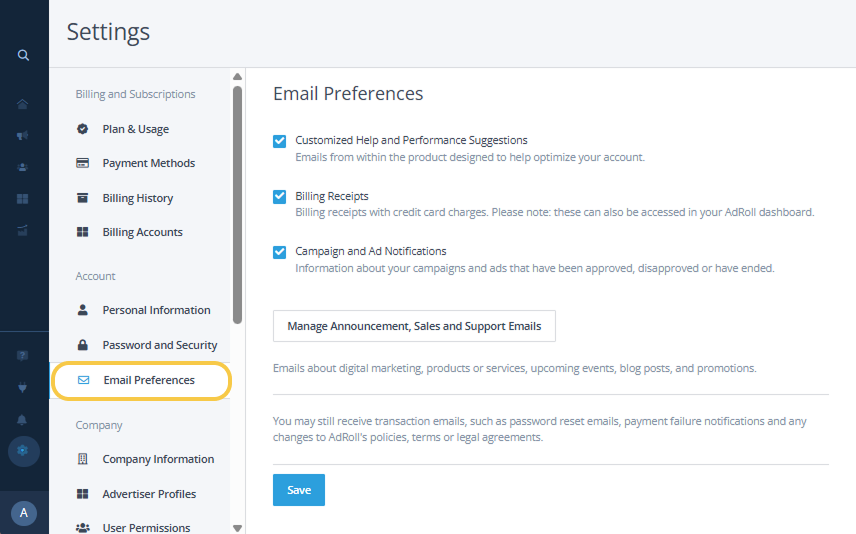The image size is (856, 534).
Task: Open the help question mark icon
Action: 23,355
